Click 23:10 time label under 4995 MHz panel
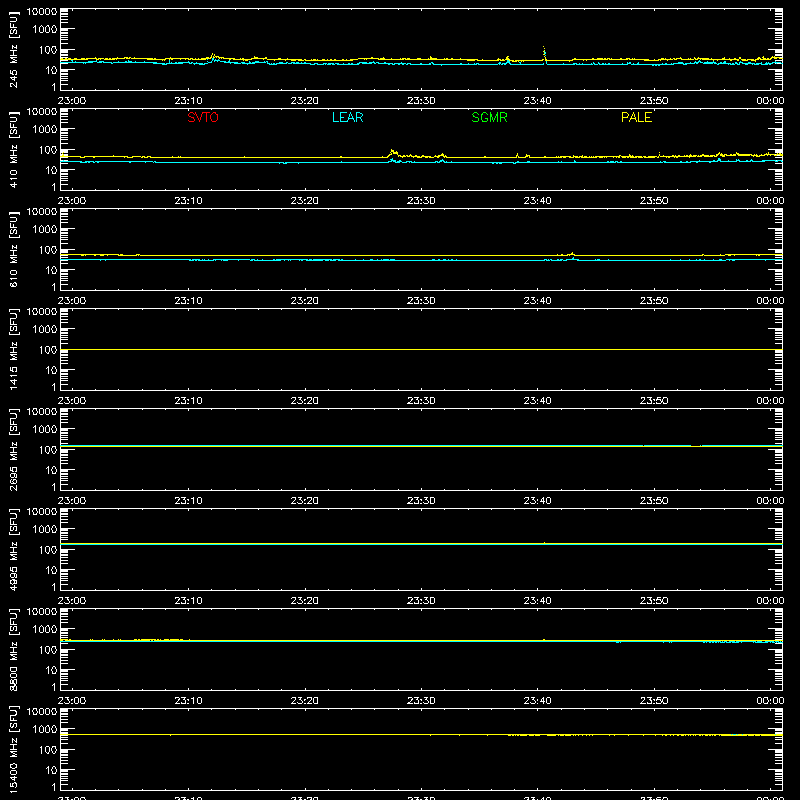800x800 pixels. [x=188, y=601]
